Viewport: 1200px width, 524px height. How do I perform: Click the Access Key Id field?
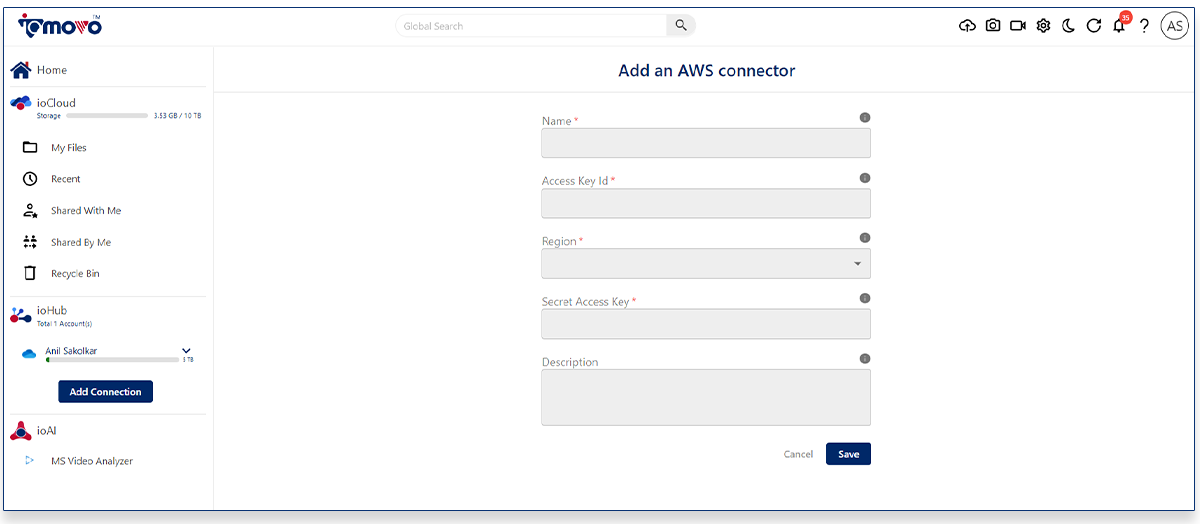(x=706, y=204)
